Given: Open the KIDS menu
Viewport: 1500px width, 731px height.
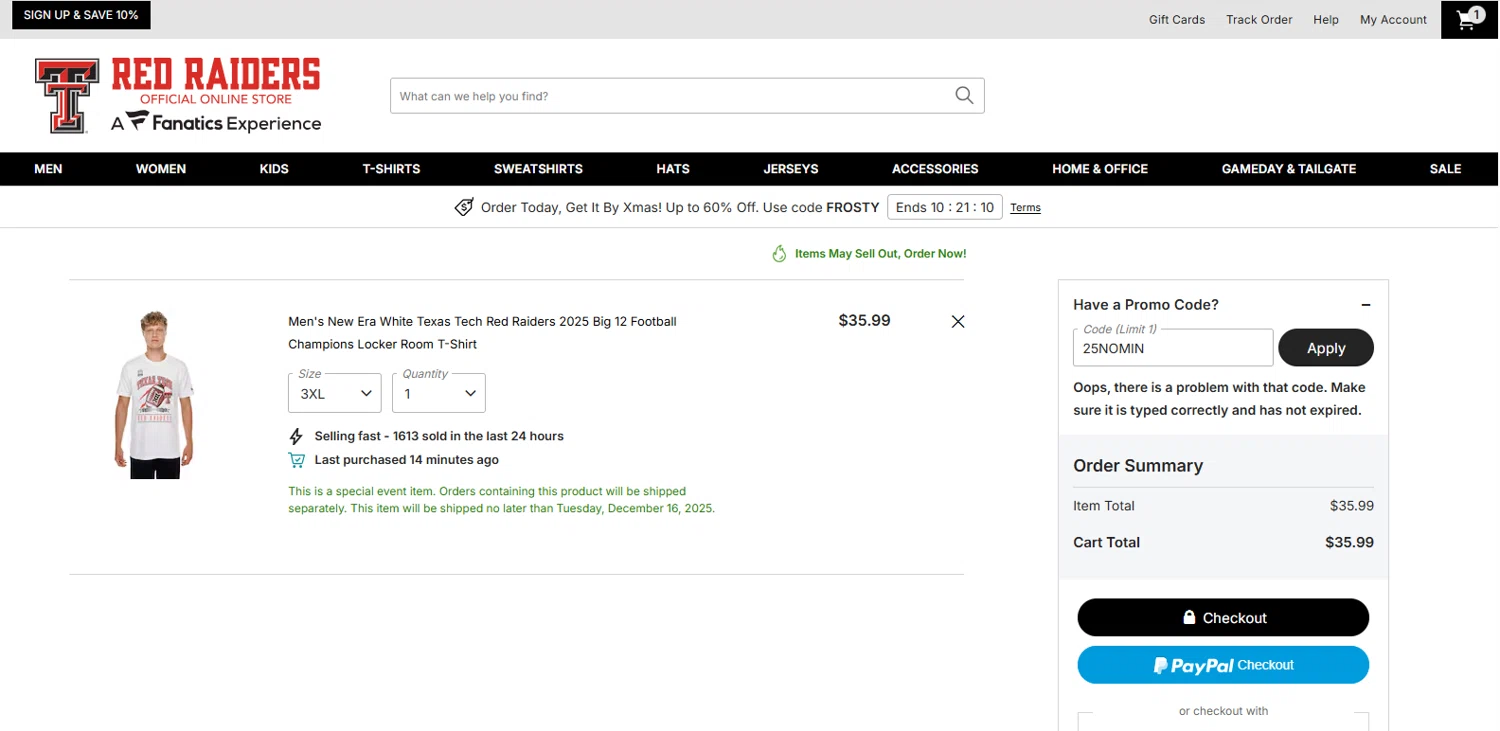Looking at the screenshot, I should point(274,169).
